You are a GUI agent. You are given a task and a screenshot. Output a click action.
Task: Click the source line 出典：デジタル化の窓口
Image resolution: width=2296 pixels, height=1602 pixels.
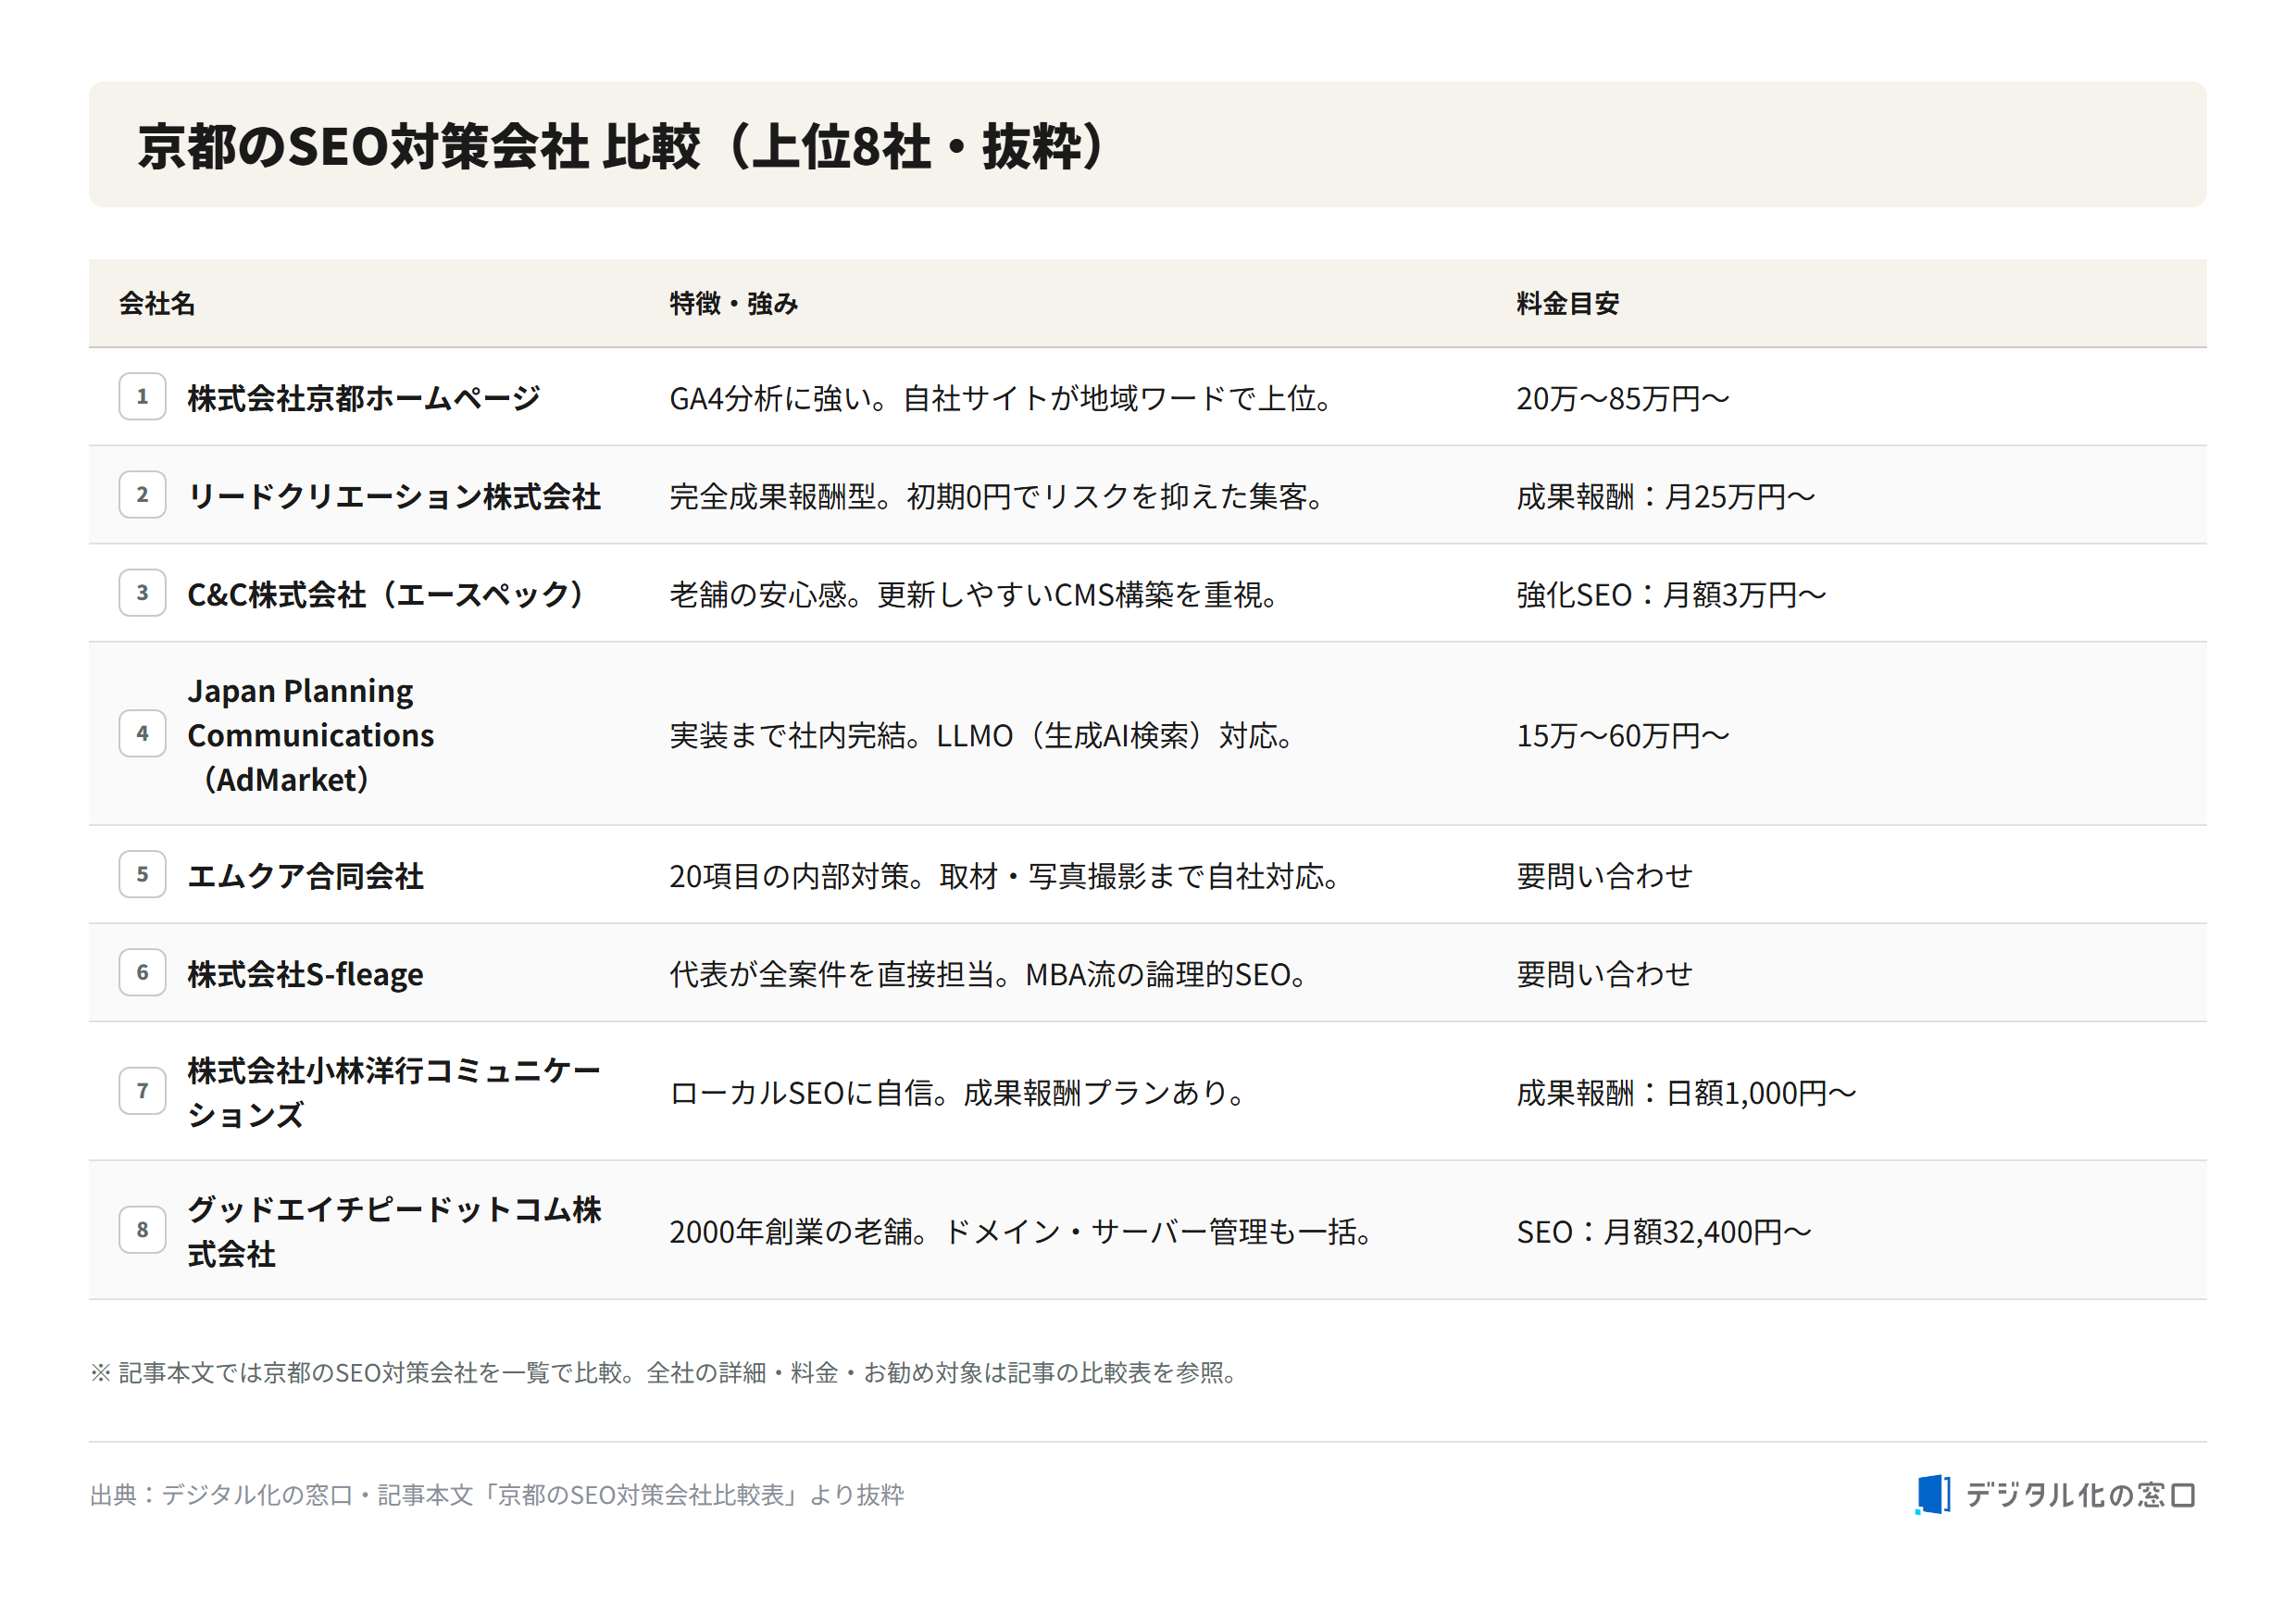tap(497, 1494)
